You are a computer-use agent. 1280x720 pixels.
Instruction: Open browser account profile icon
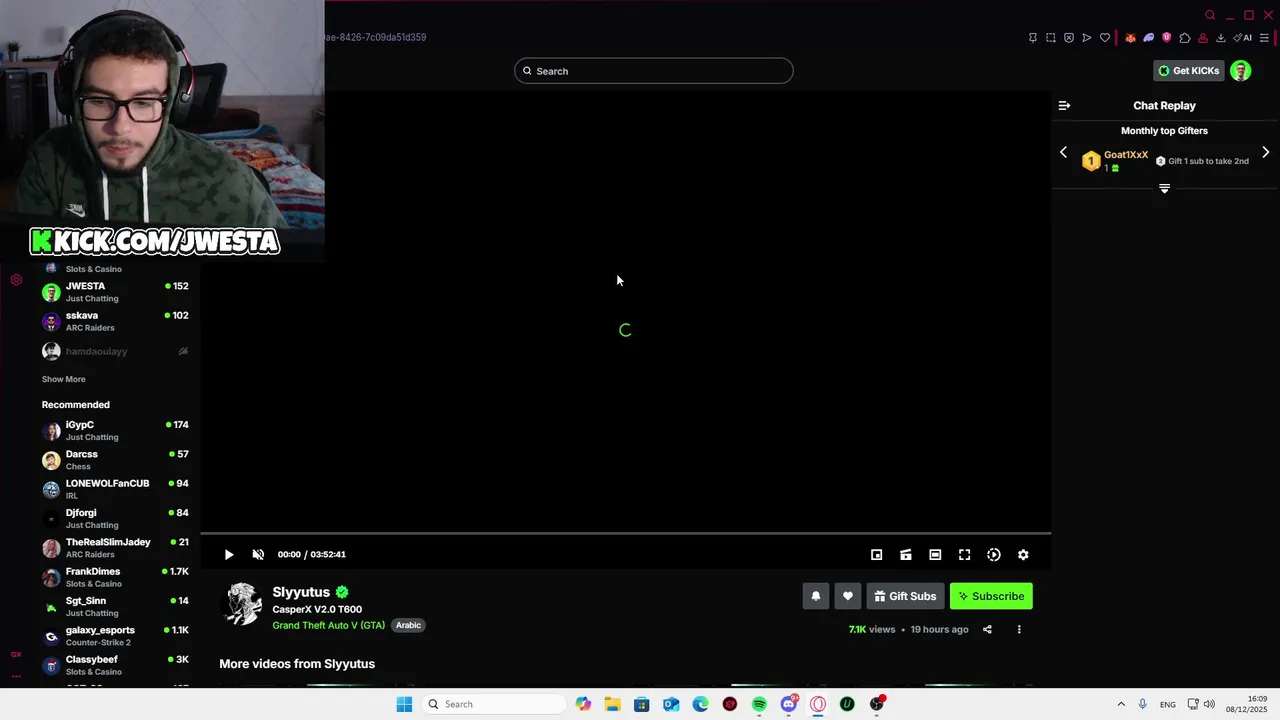click(1203, 38)
